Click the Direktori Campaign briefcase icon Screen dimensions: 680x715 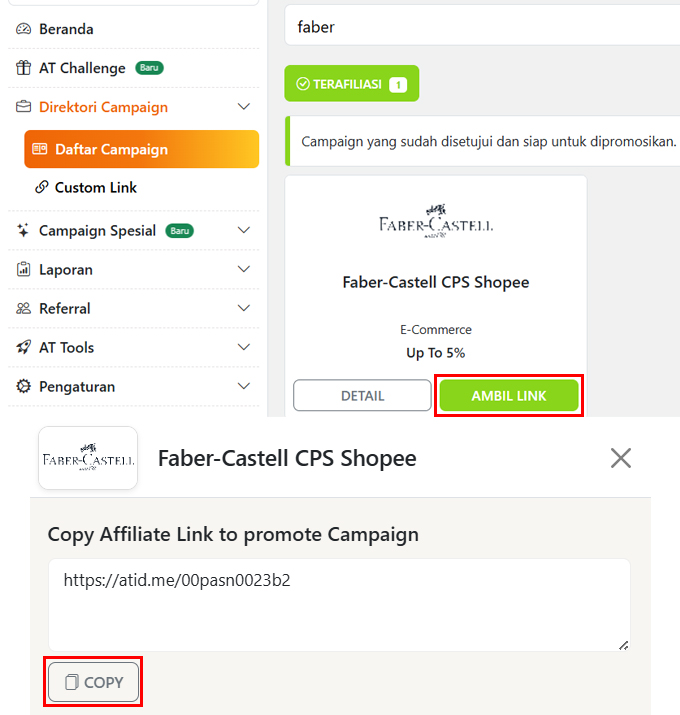coord(23,107)
